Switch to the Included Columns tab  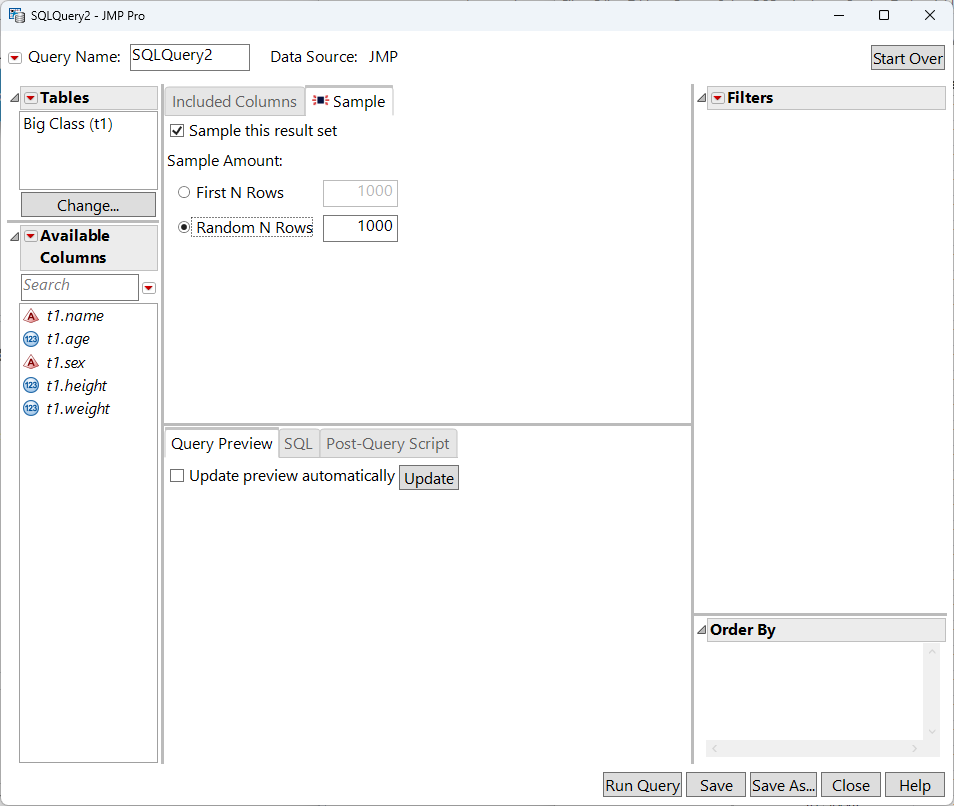[x=233, y=101]
